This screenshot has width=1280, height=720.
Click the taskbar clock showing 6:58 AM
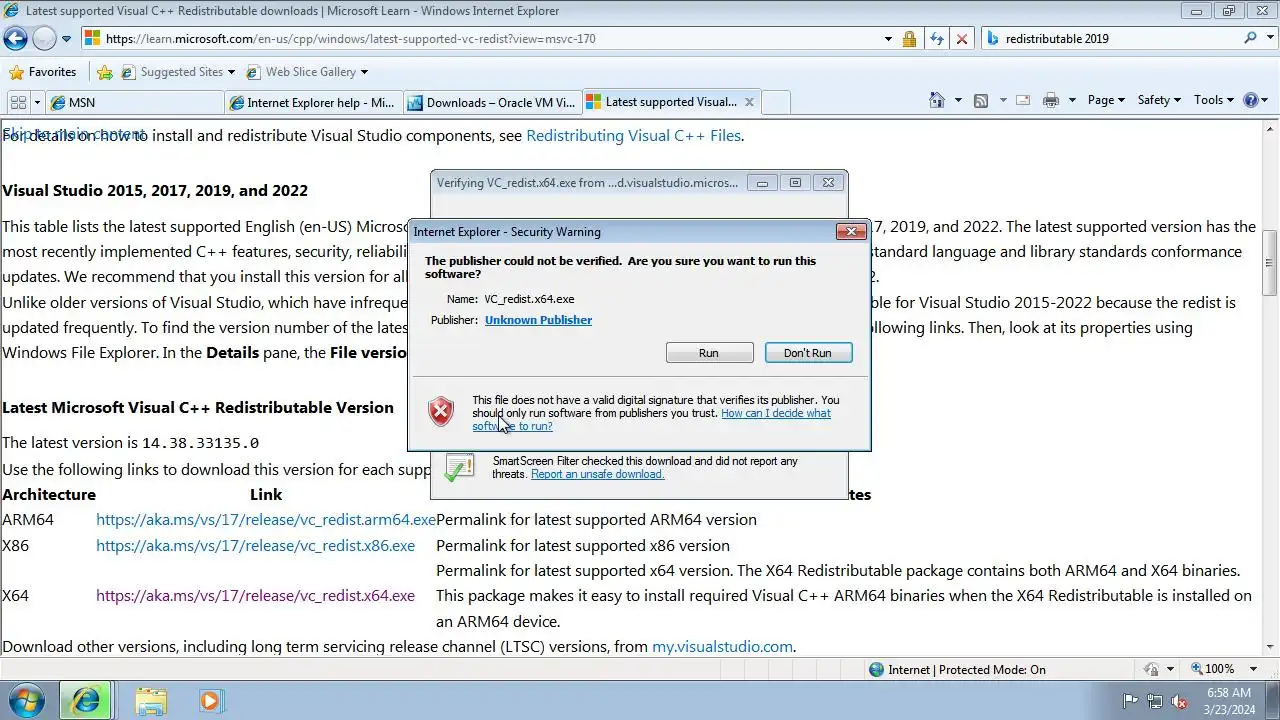point(1228,700)
